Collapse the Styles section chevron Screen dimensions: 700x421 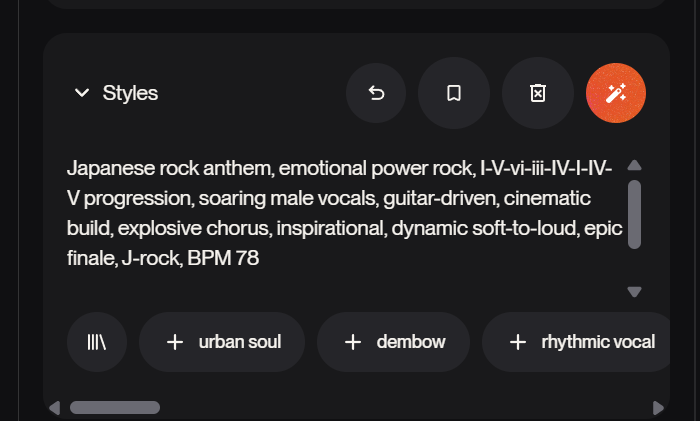click(x=81, y=93)
